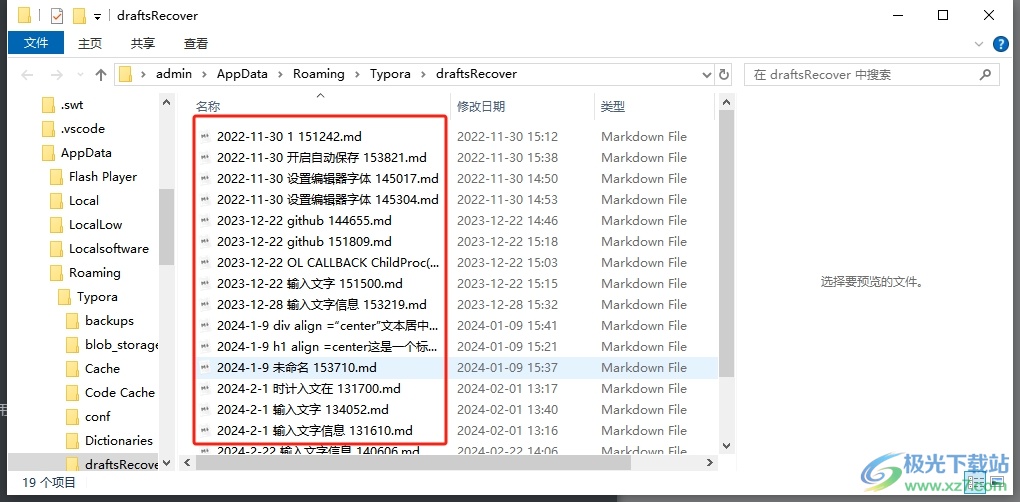Screen dimensions: 1020x502
Task: Select file 2024-1-9 div align center
Action: point(328,326)
